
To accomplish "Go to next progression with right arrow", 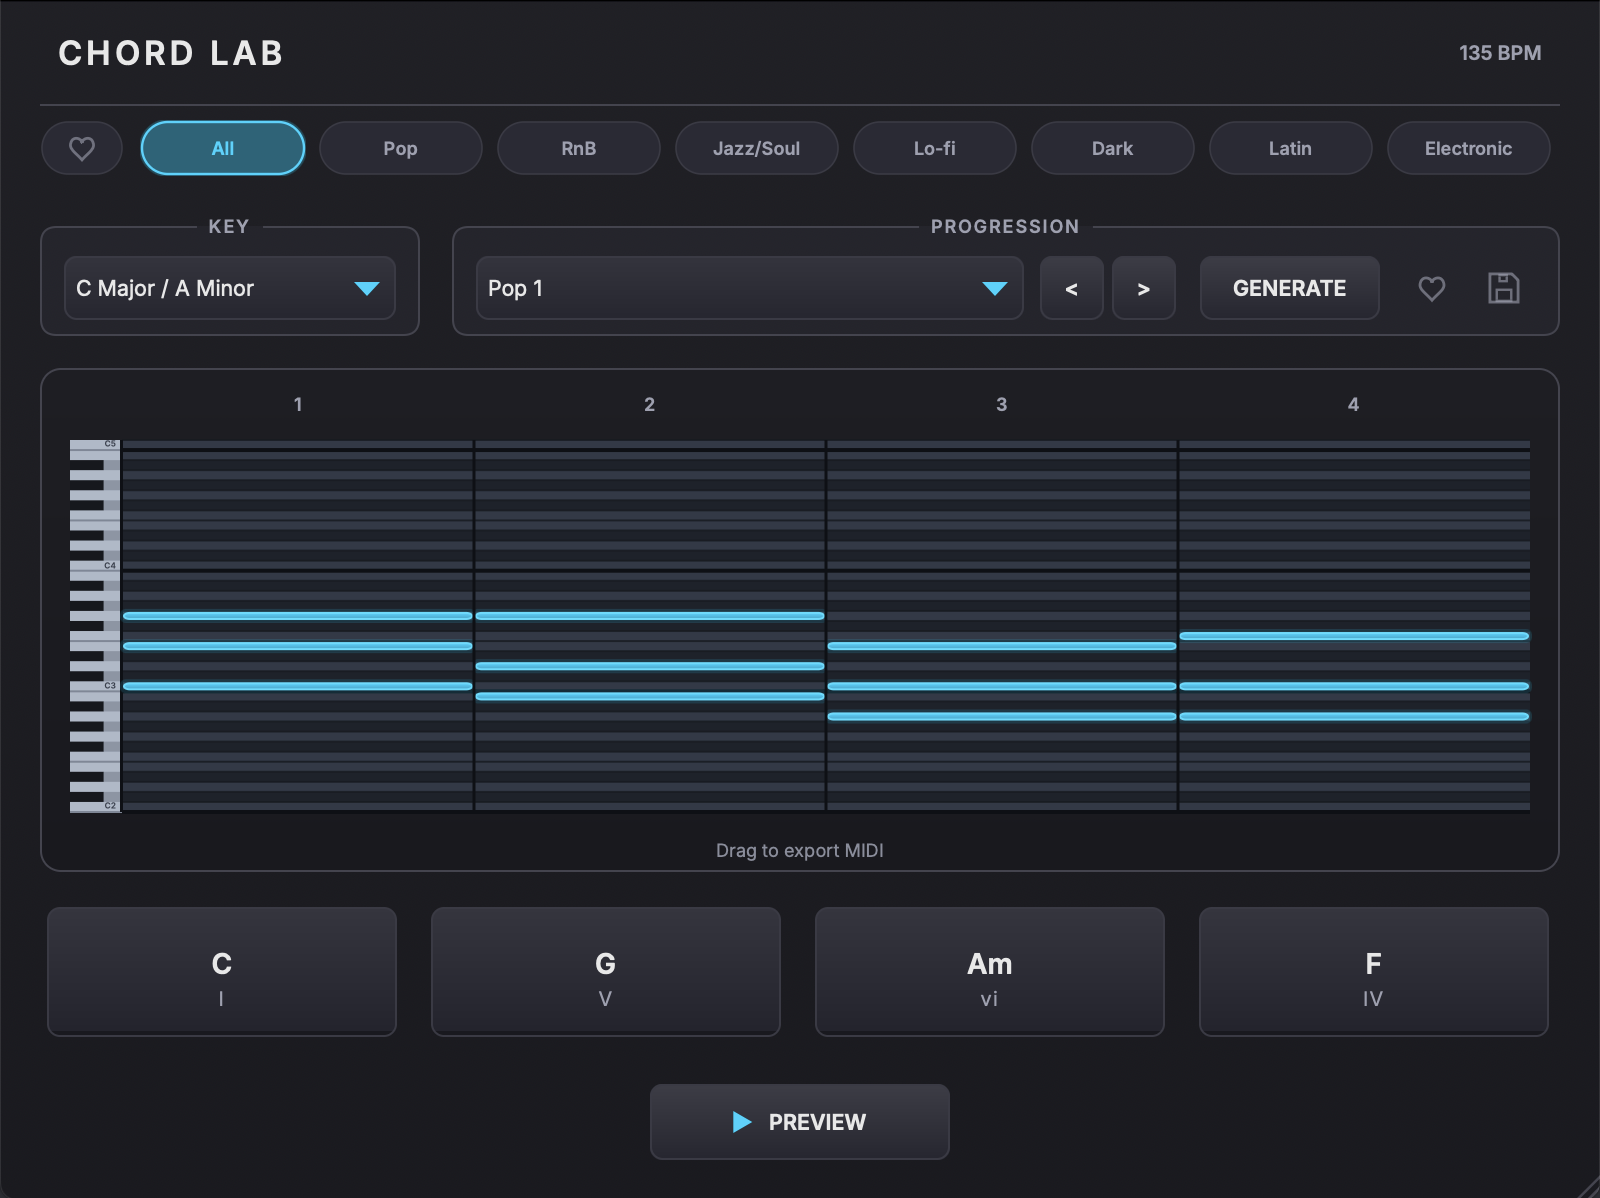I will click(x=1144, y=288).
